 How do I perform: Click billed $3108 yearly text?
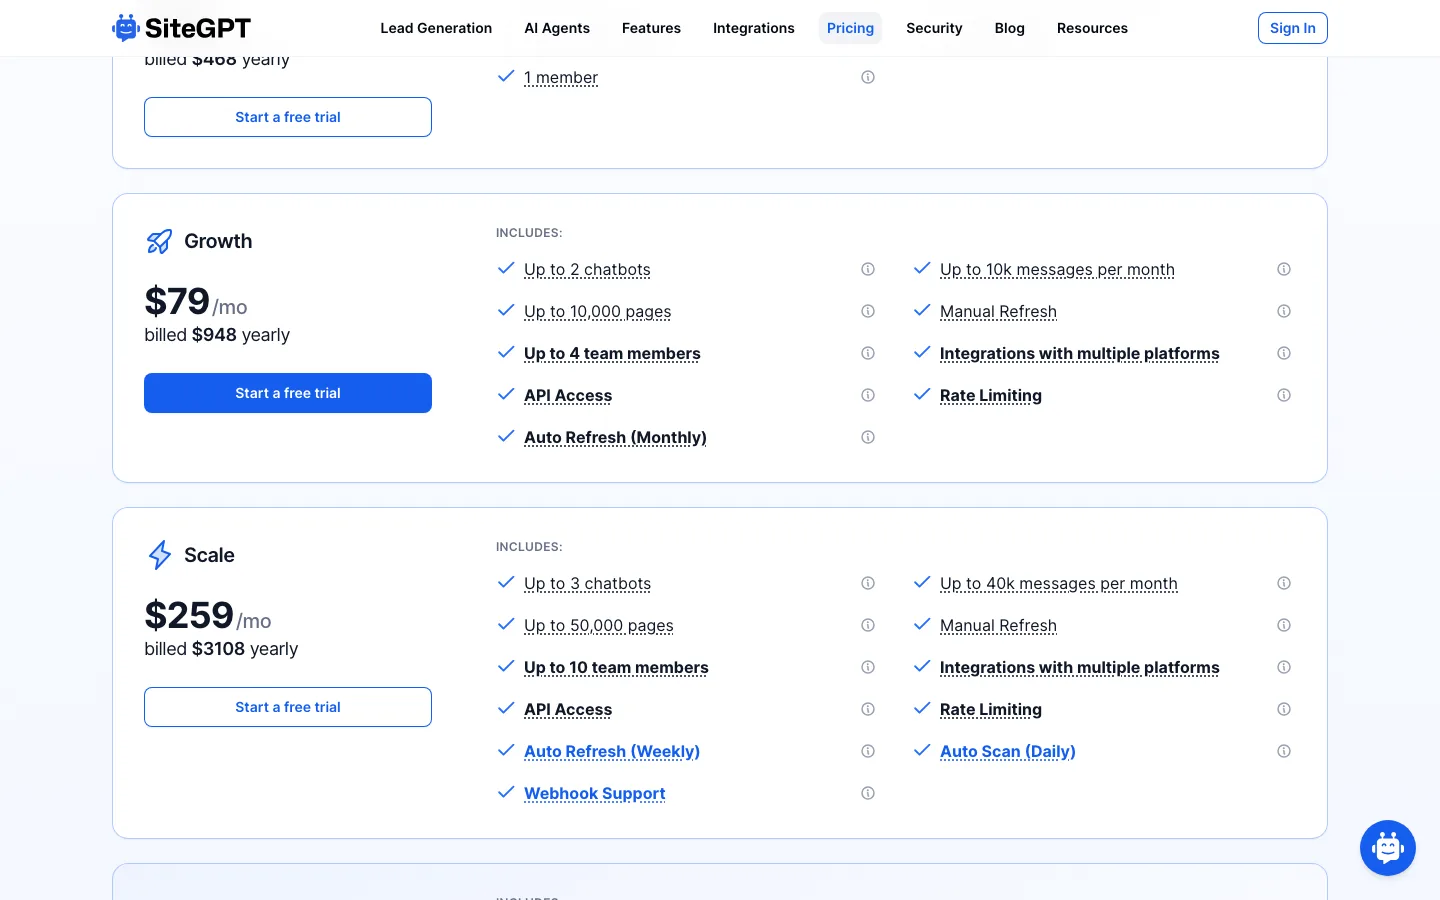click(x=221, y=649)
